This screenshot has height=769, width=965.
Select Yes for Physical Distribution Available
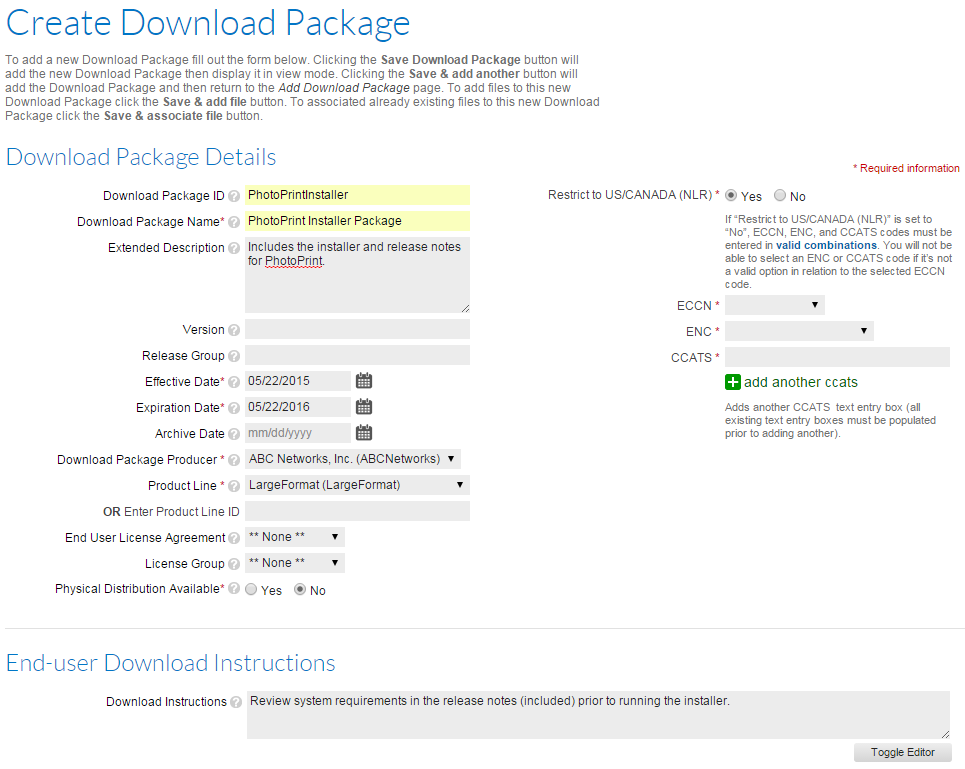(251, 589)
